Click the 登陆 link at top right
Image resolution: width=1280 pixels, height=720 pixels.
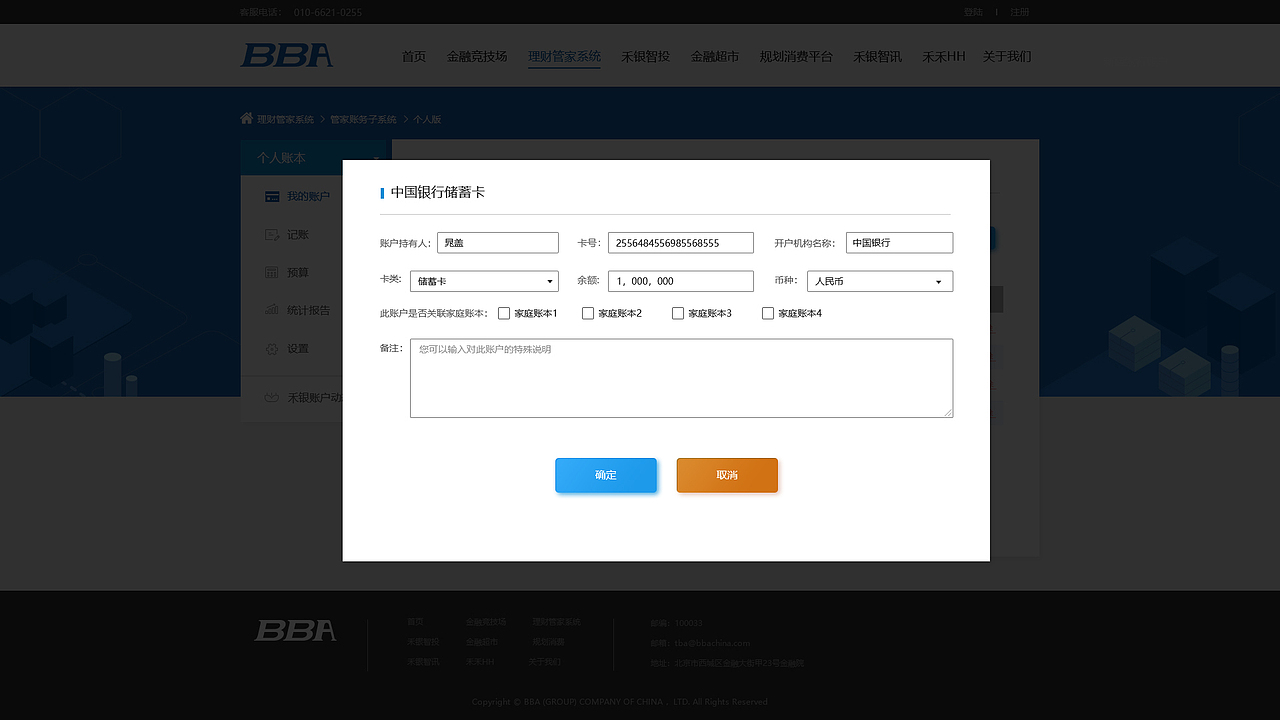(x=973, y=12)
